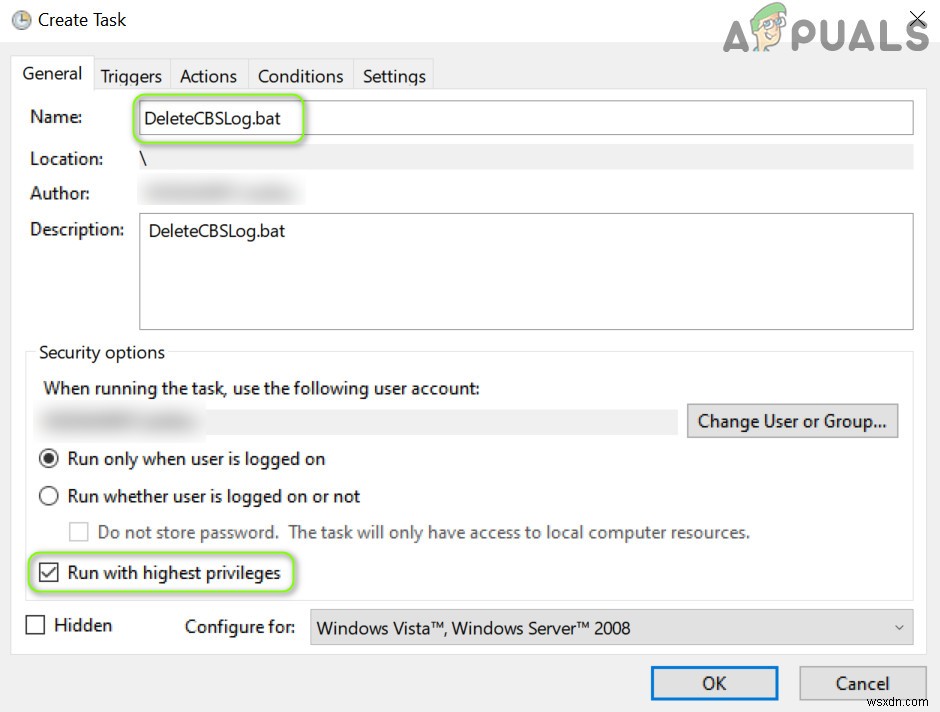The height and width of the screenshot is (712, 940).
Task: Click the Cancel button
Action: click(862, 683)
